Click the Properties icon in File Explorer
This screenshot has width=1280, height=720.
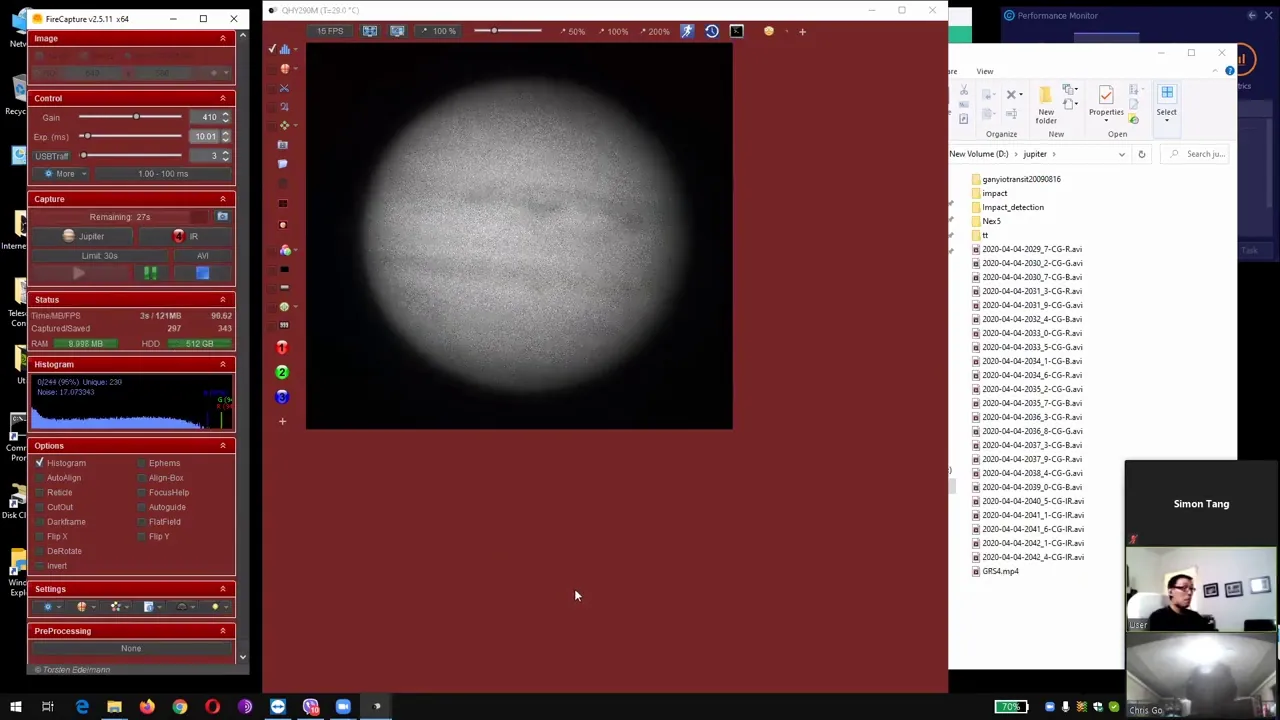[x=1106, y=102]
